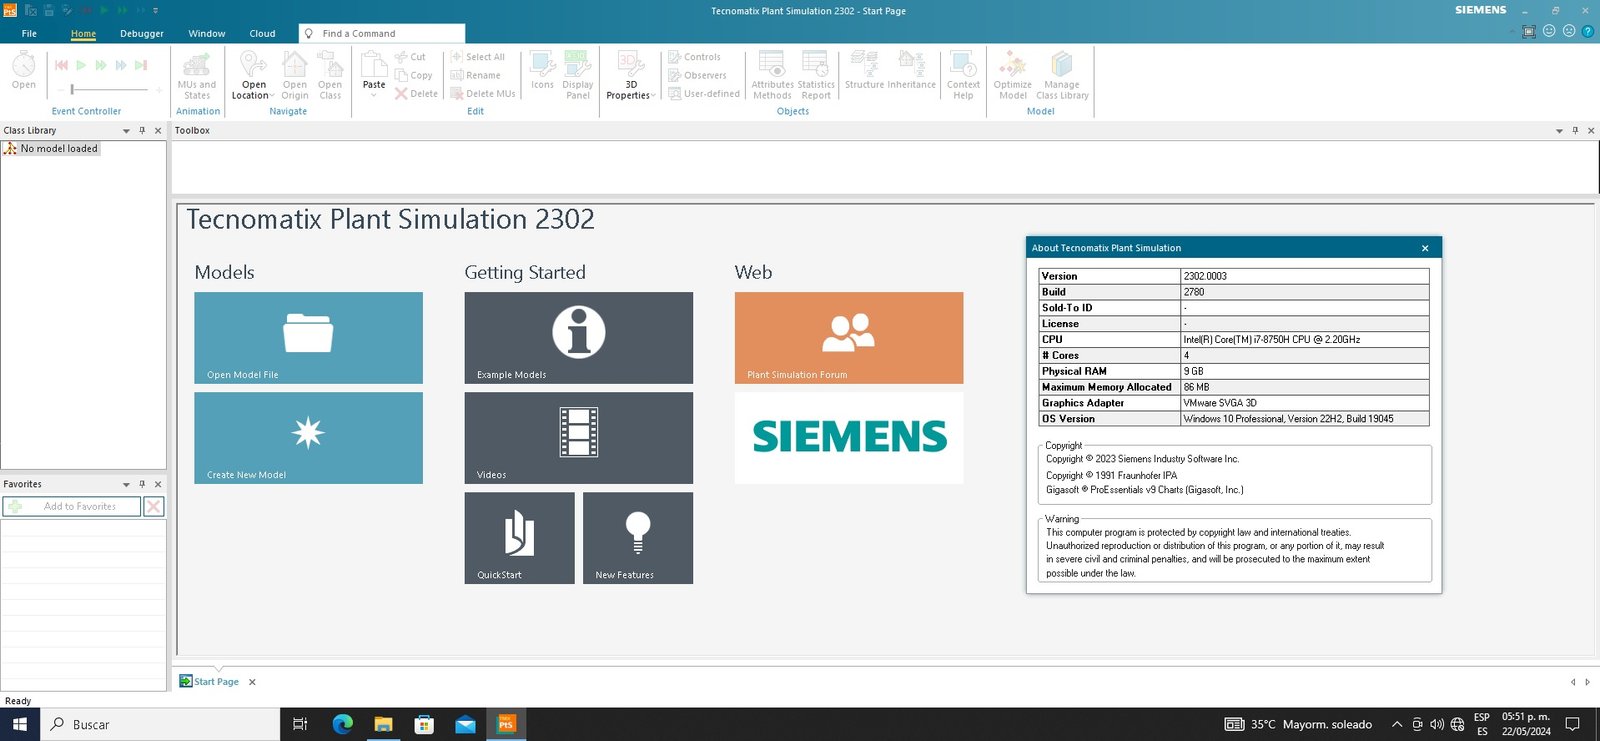Image resolution: width=1600 pixels, height=741 pixels.
Task: Open the QuickStart tile
Action: (519, 537)
